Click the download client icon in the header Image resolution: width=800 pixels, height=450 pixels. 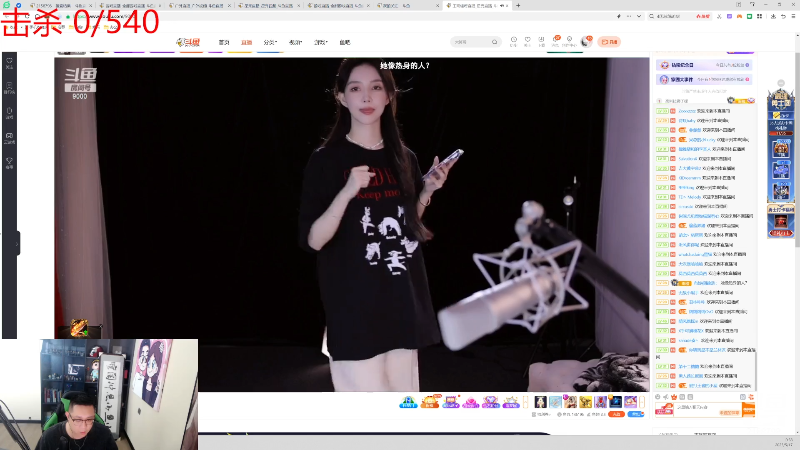pyautogui.click(x=541, y=41)
